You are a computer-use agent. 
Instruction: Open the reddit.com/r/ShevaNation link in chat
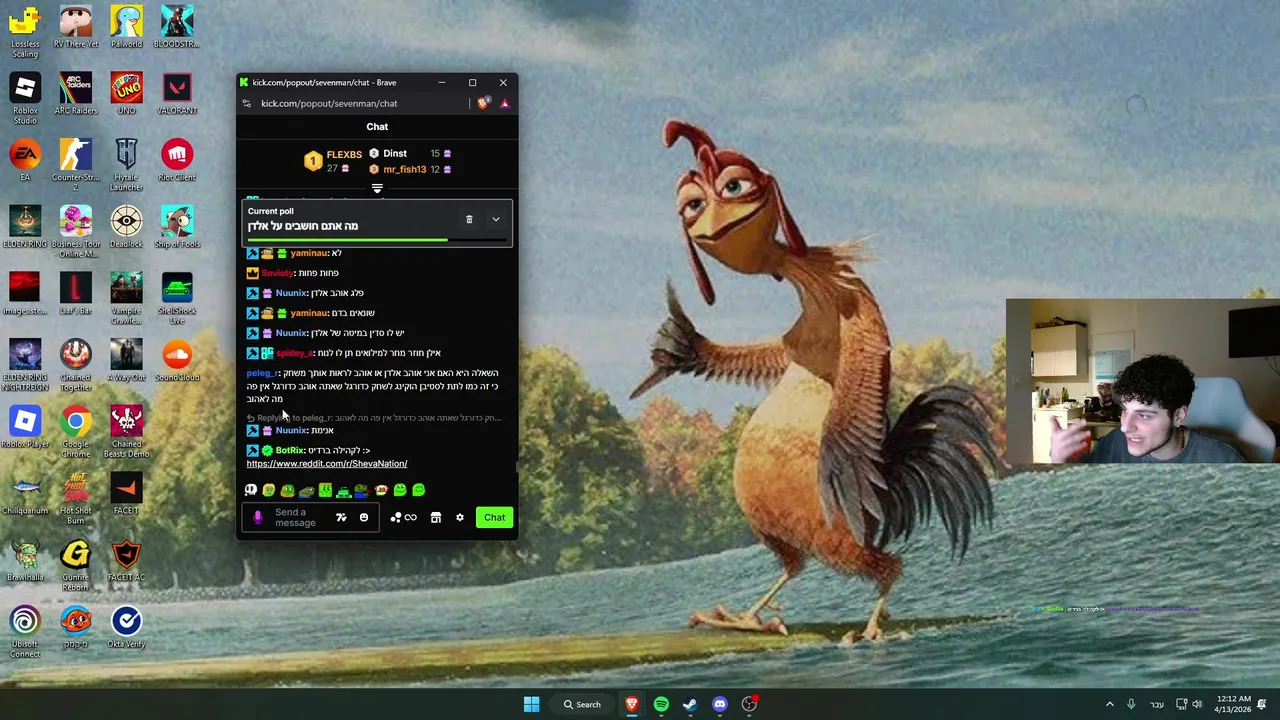(327, 463)
